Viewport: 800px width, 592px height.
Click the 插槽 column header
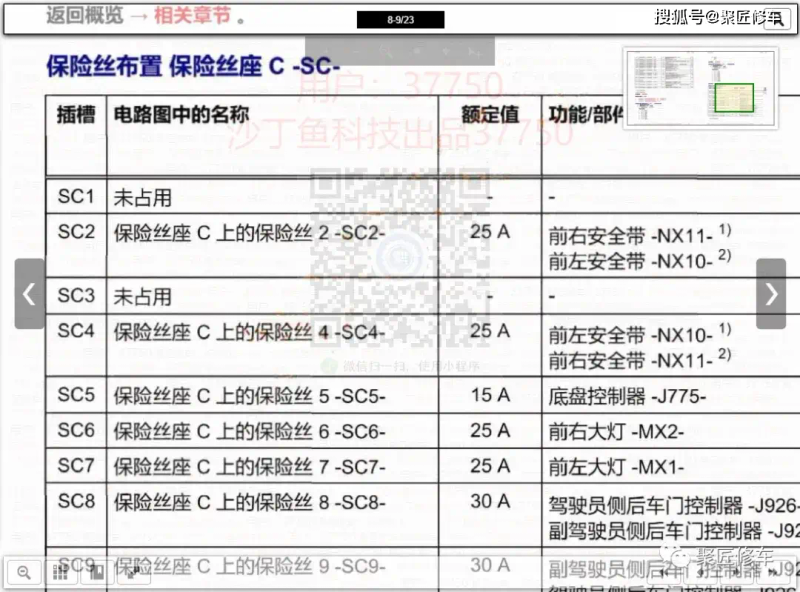click(76, 114)
